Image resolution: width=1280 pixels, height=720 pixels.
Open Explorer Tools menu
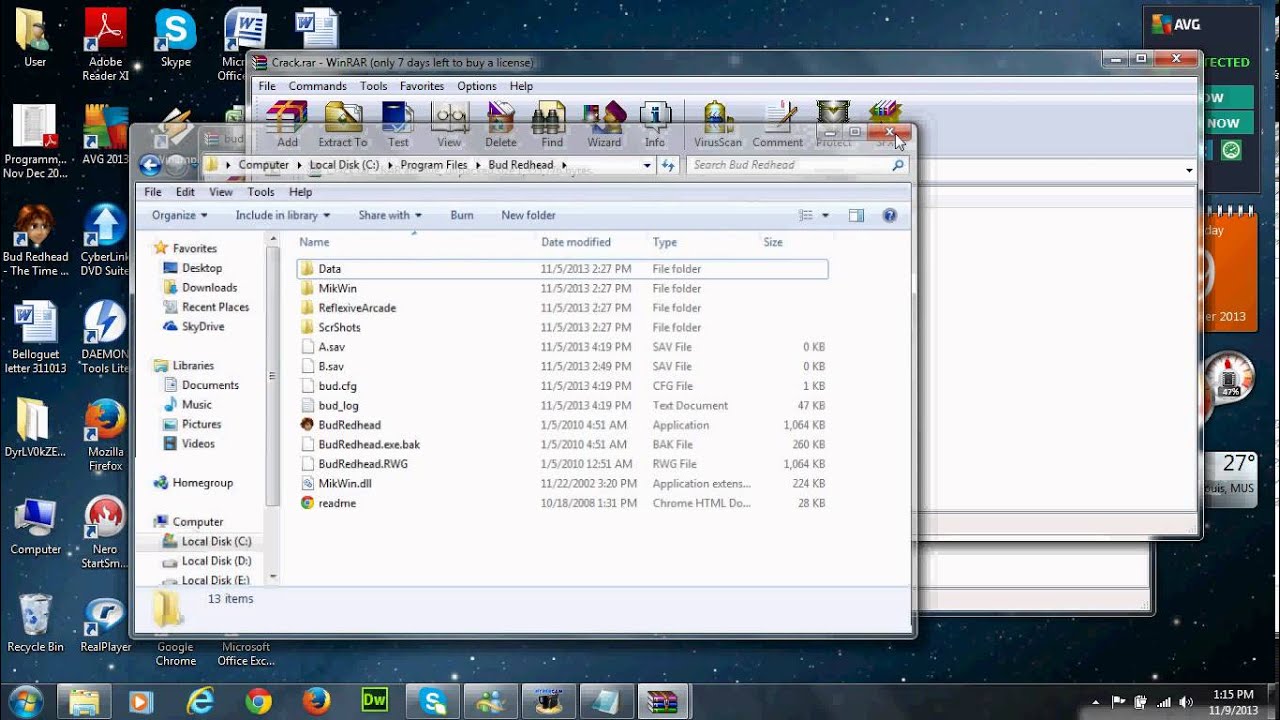tap(261, 192)
